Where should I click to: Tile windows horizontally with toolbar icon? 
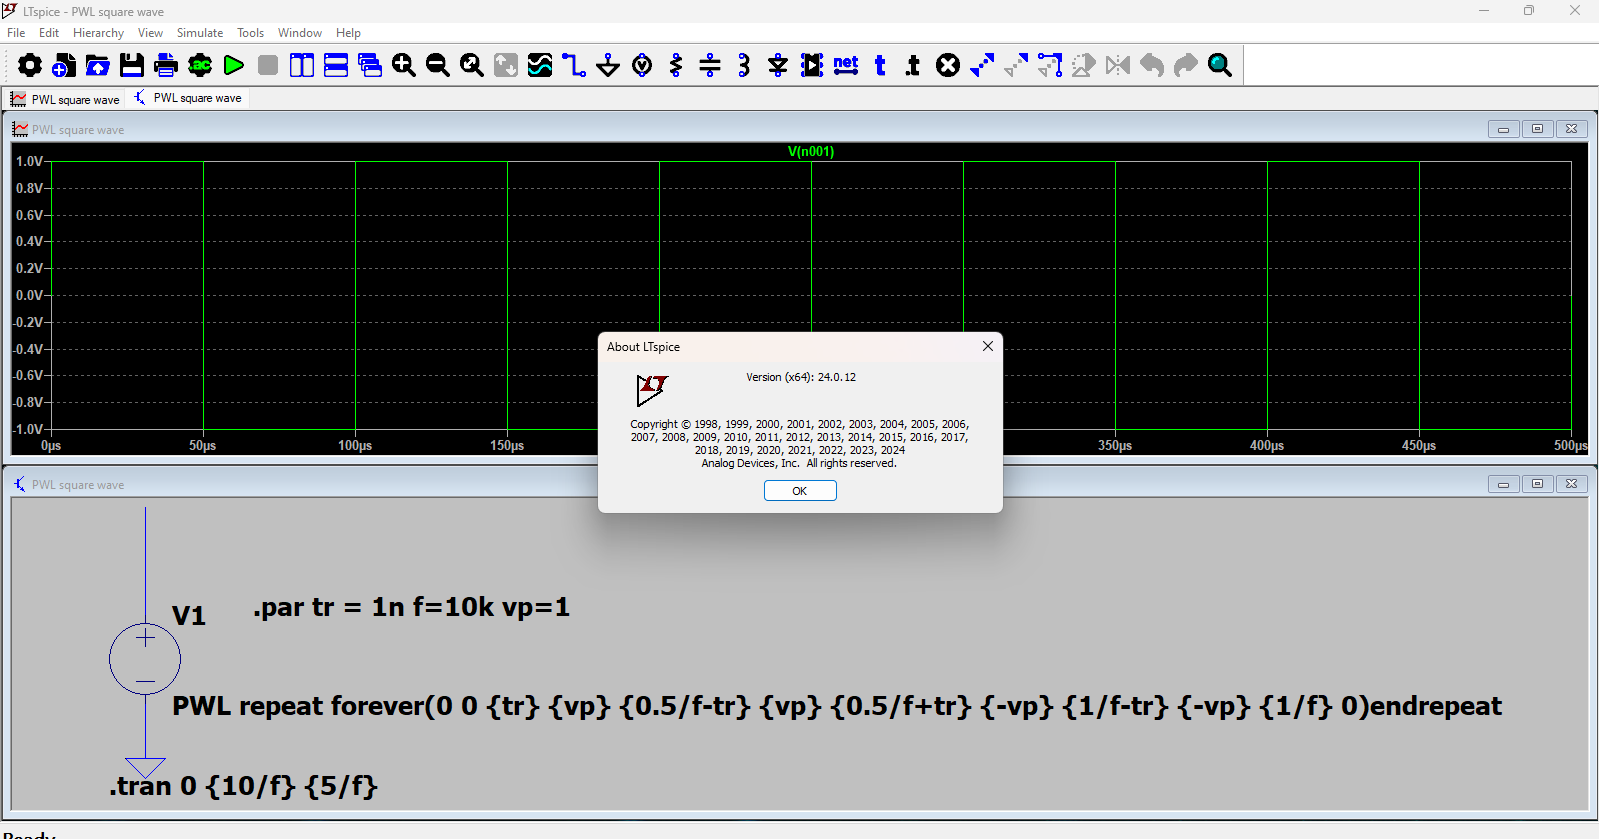coord(336,65)
